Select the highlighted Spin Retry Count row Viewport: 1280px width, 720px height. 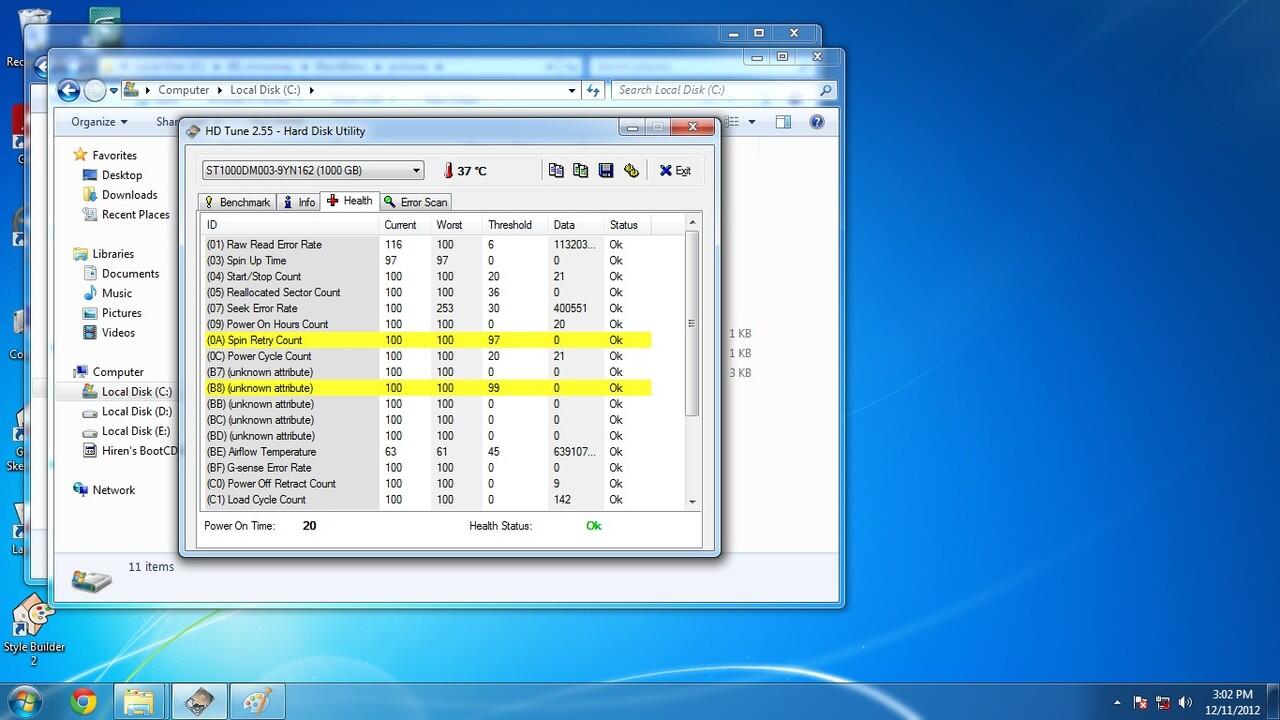[427, 340]
